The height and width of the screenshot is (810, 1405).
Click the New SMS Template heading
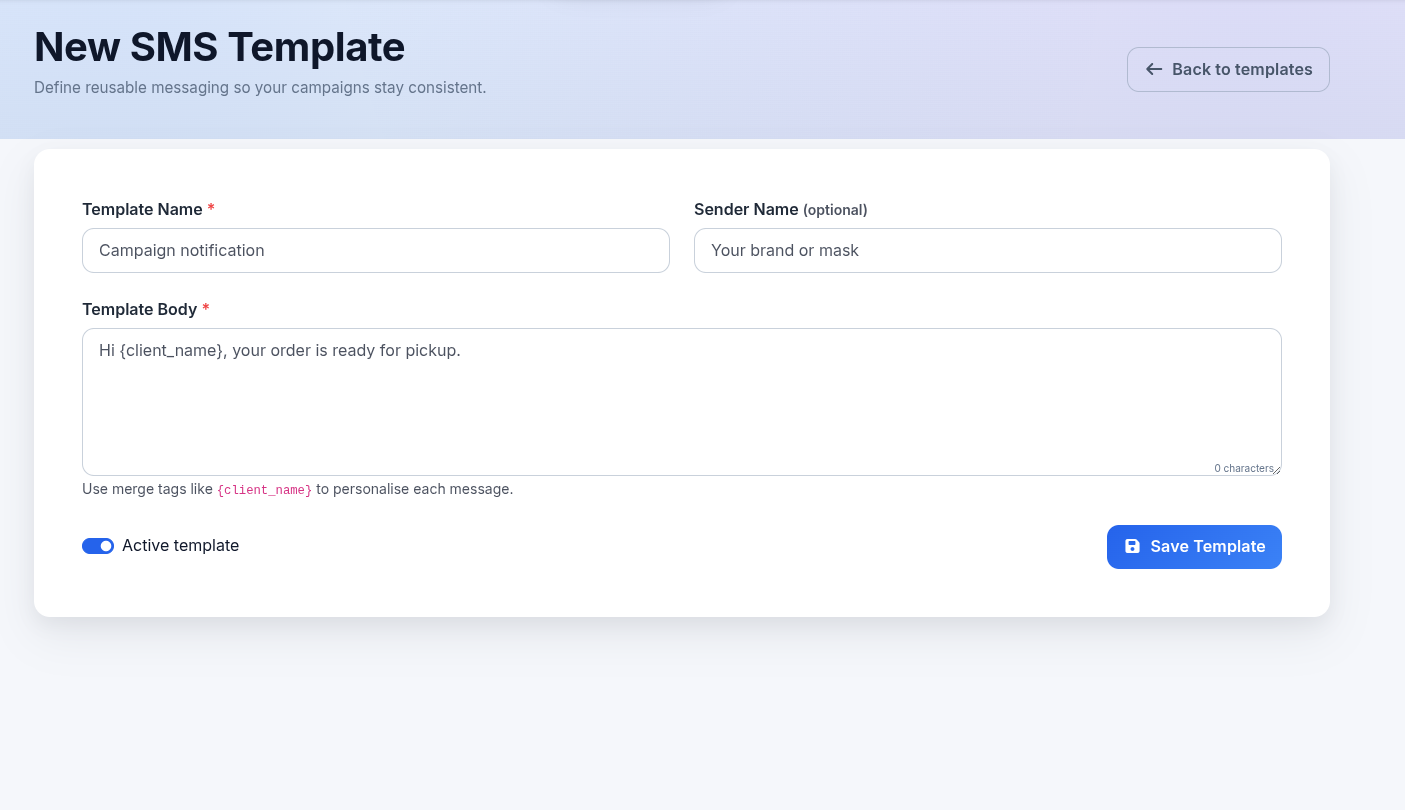(219, 47)
